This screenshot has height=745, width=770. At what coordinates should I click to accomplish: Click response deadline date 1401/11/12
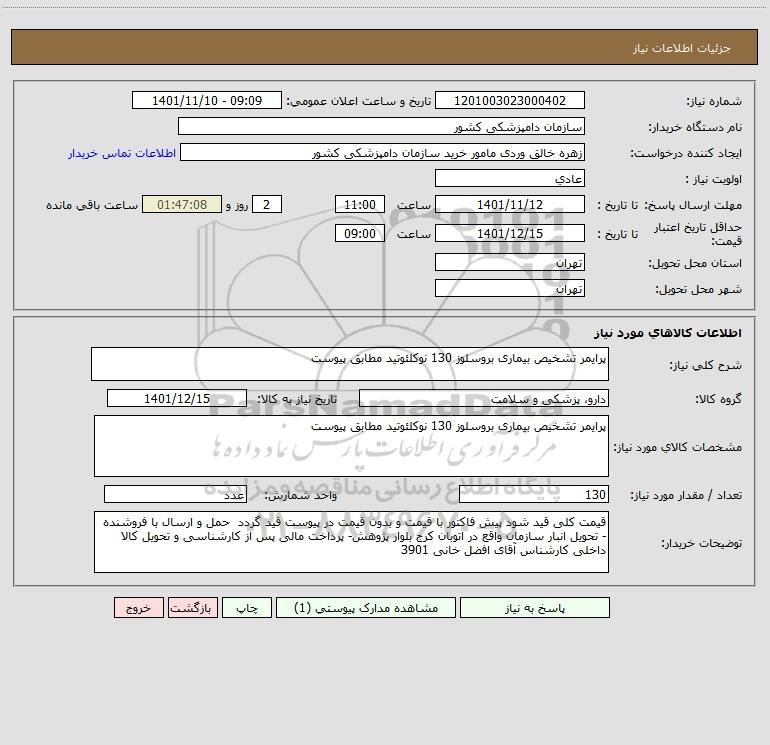click(x=510, y=204)
